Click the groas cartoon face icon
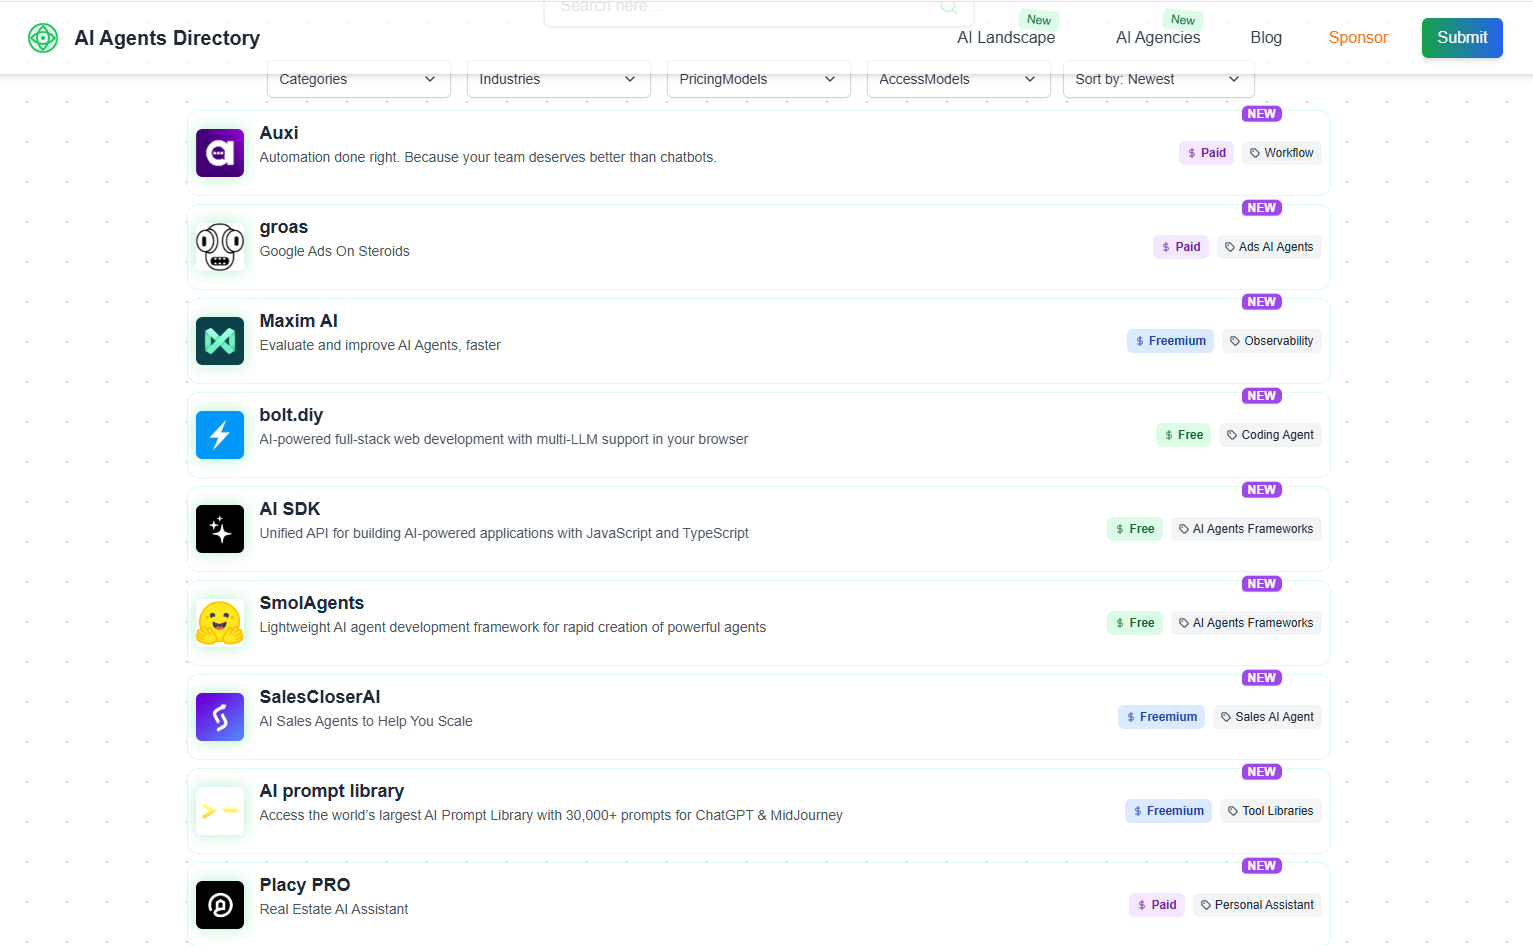This screenshot has height=946, width=1533. (x=220, y=247)
